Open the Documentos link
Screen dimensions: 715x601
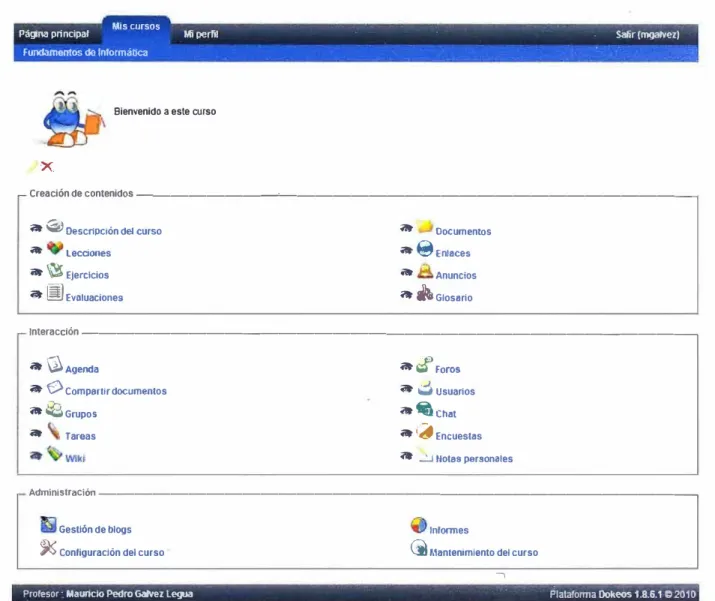click(x=463, y=232)
